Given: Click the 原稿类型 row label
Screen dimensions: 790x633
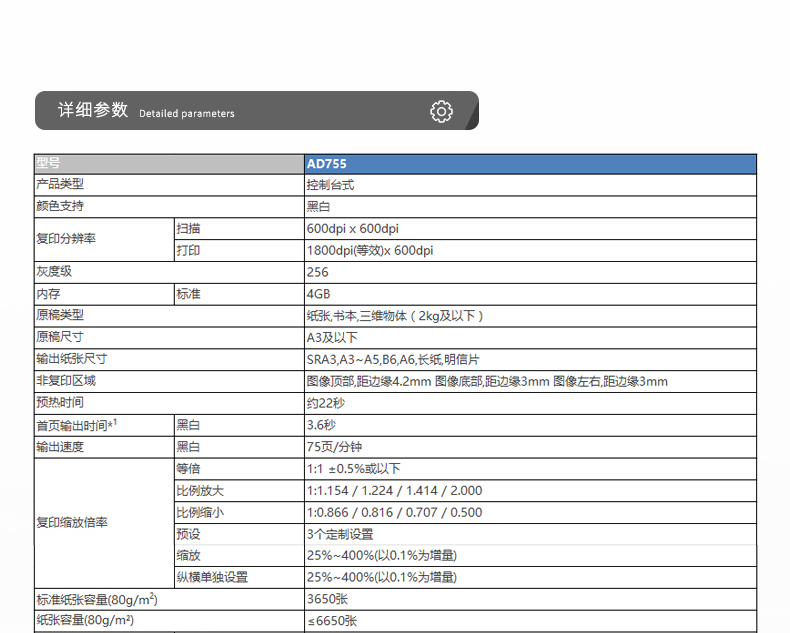Looking at the screenshot, I should click(60, 316).
